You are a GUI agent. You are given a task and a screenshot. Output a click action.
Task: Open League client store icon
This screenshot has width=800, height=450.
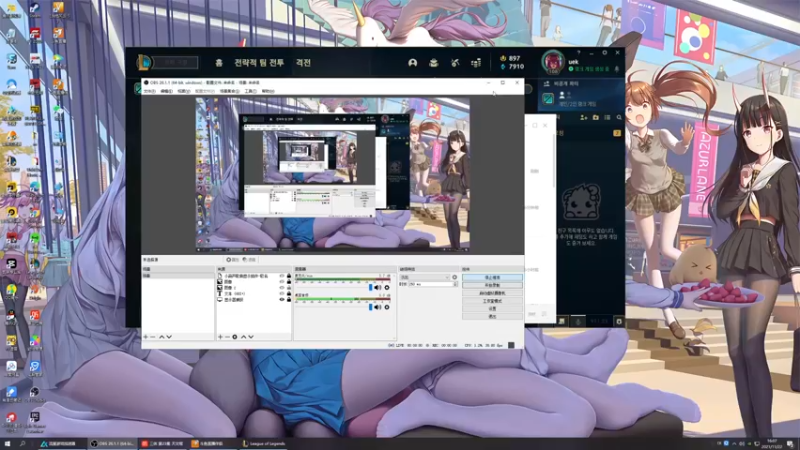(476, 63)
